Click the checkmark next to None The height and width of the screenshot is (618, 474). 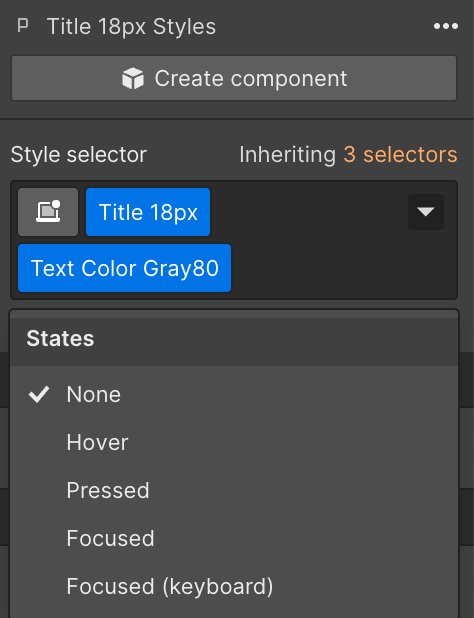click(x=39, y=394)
